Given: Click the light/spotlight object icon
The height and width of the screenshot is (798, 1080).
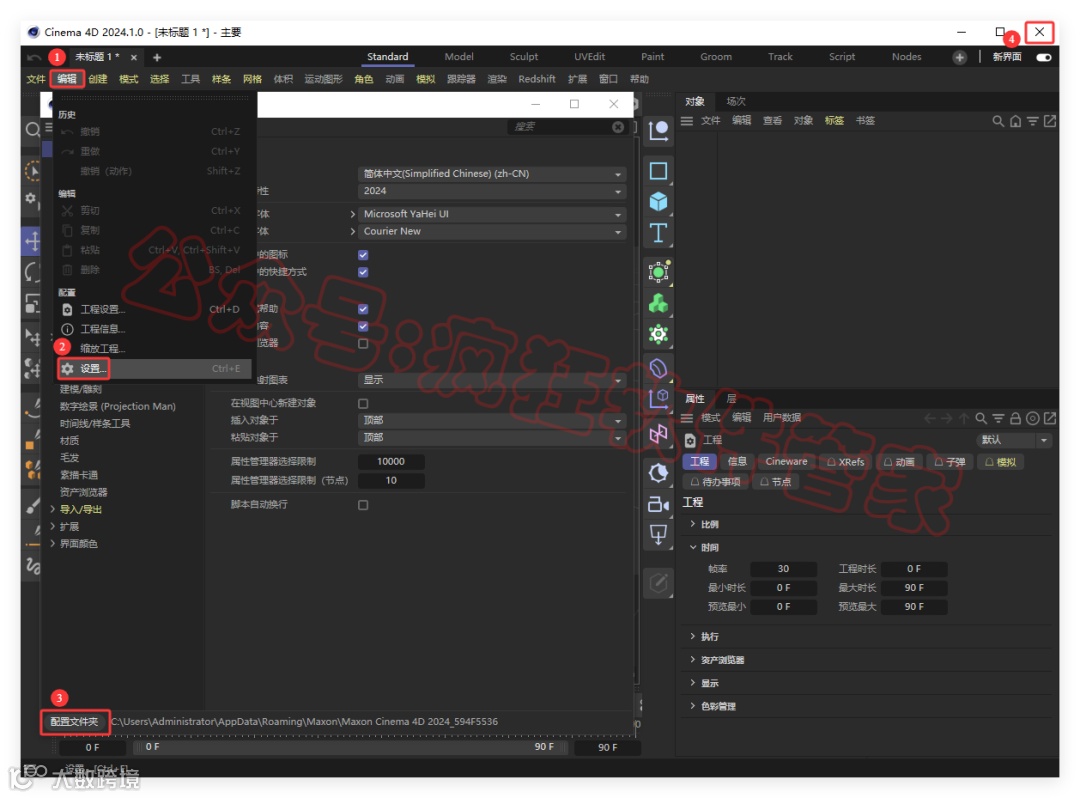Looking at the screenshot, I should [658, 535].
